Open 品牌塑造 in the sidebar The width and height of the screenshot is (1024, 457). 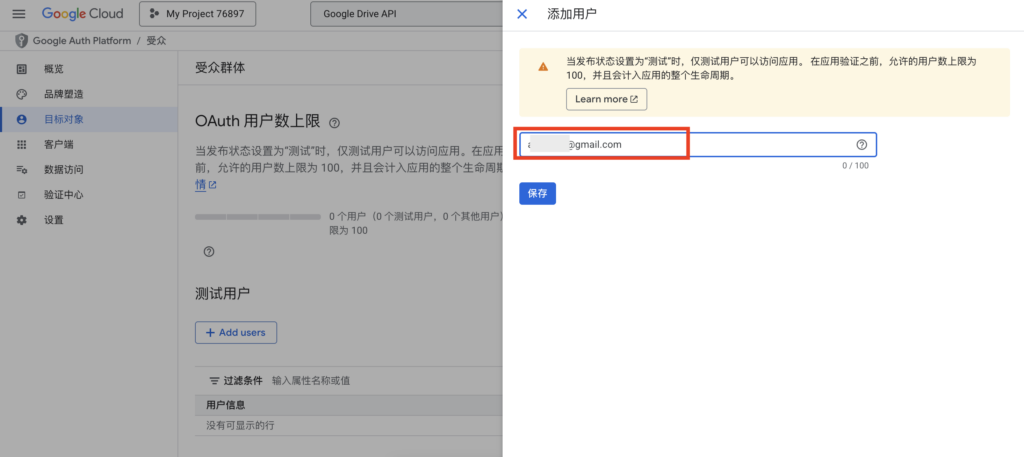click(x=63, y=94)
